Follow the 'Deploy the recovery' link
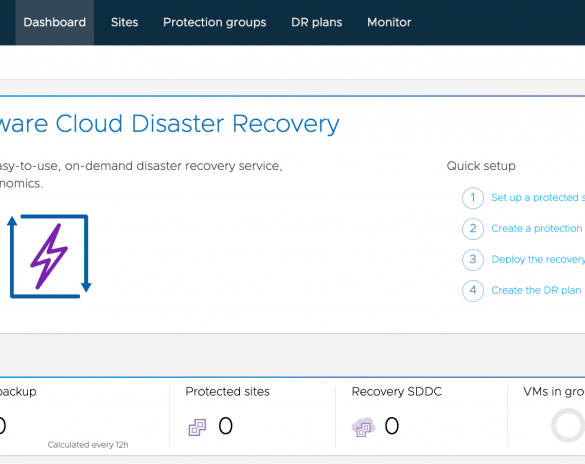 [538, 259]
